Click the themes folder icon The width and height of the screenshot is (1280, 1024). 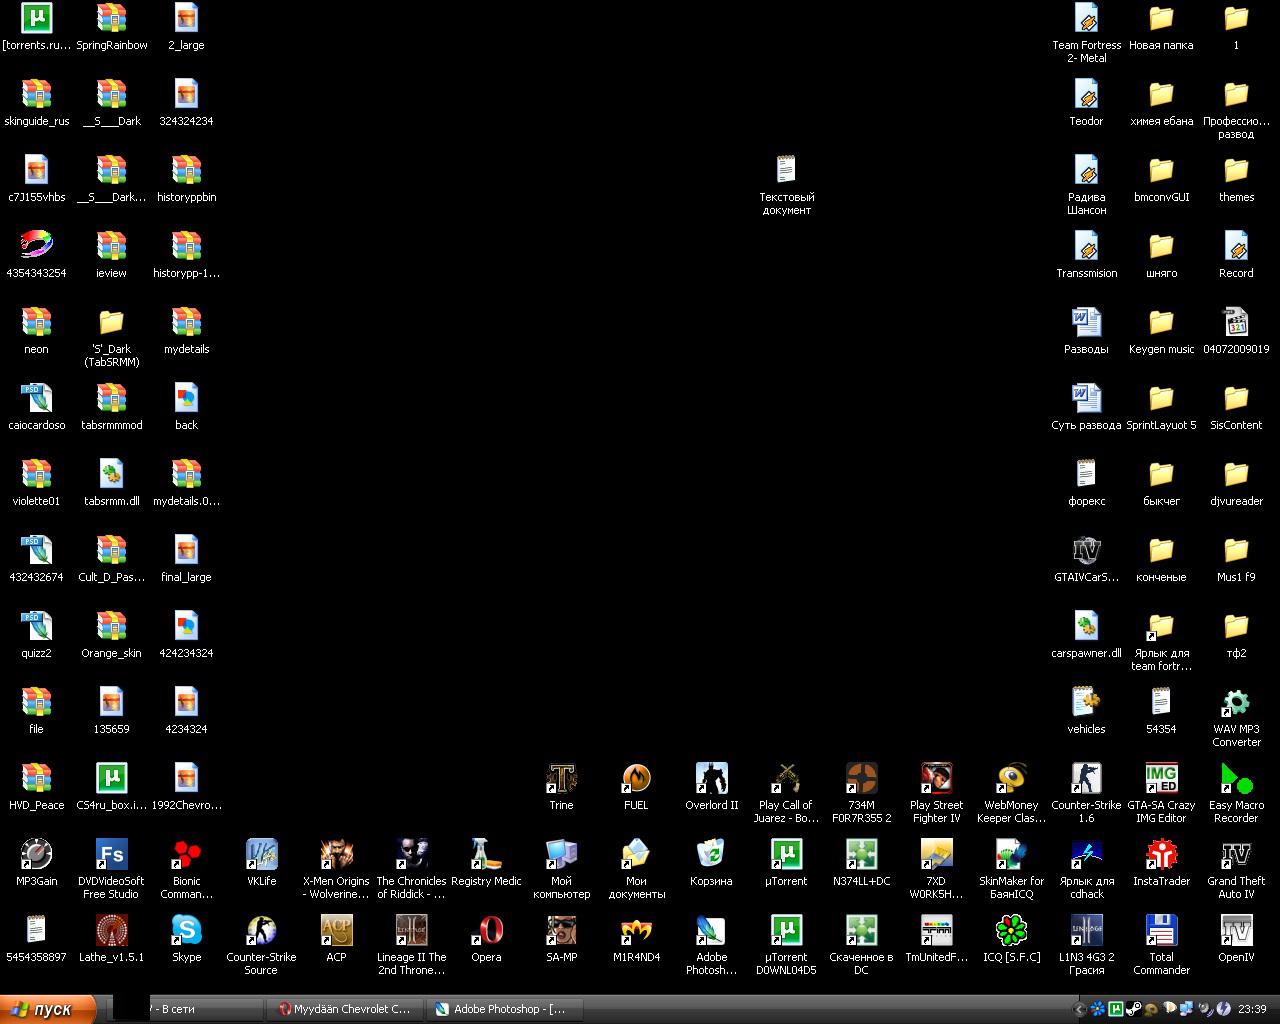pos(1236,170)
